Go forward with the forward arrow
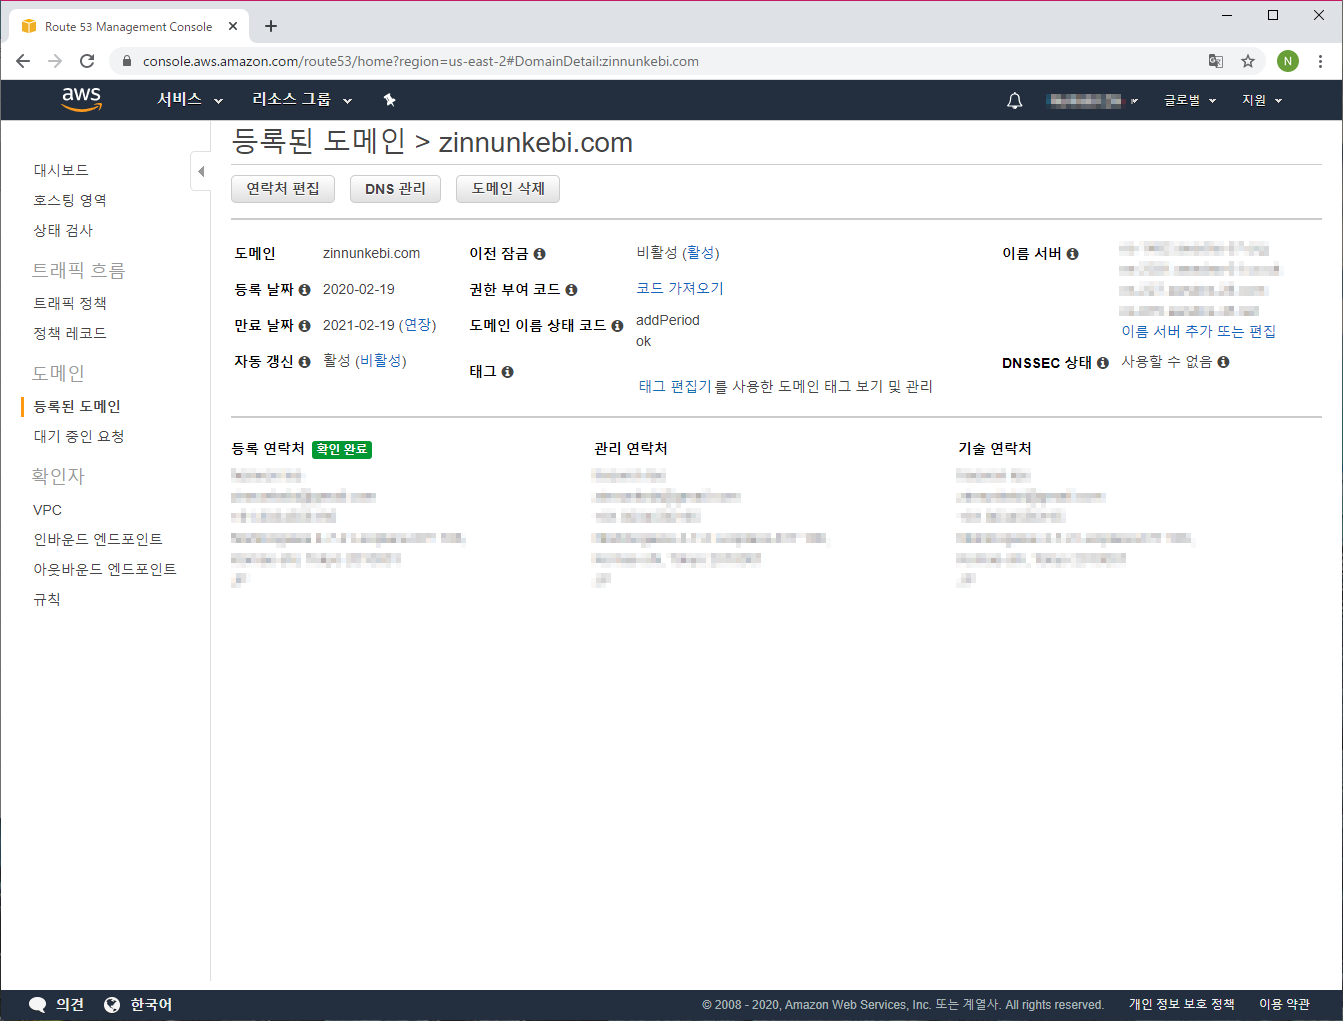 coord(55,61)
